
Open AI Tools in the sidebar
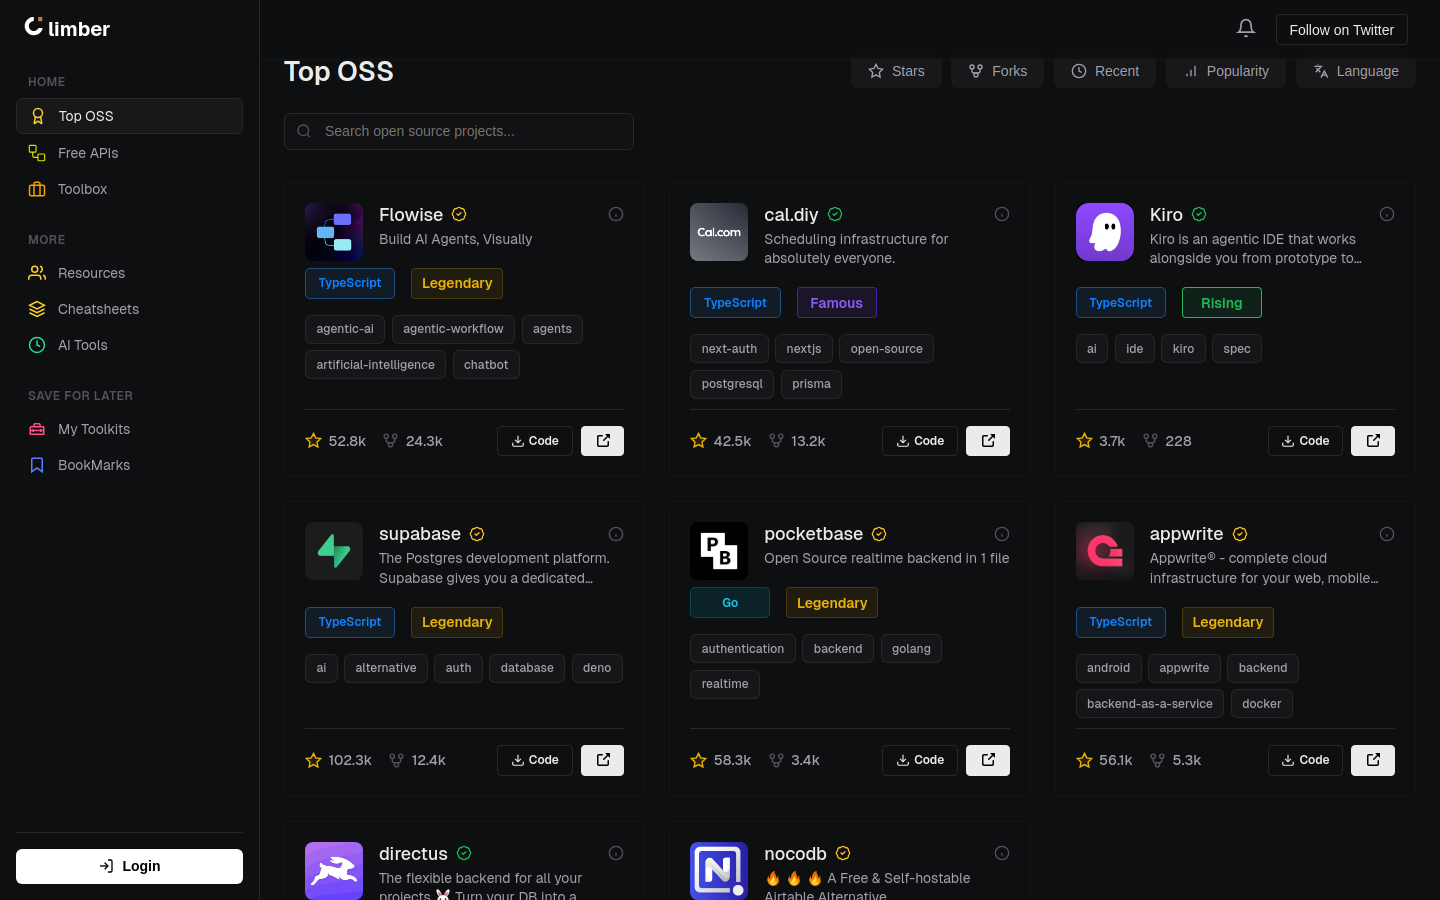click(129, 345)
